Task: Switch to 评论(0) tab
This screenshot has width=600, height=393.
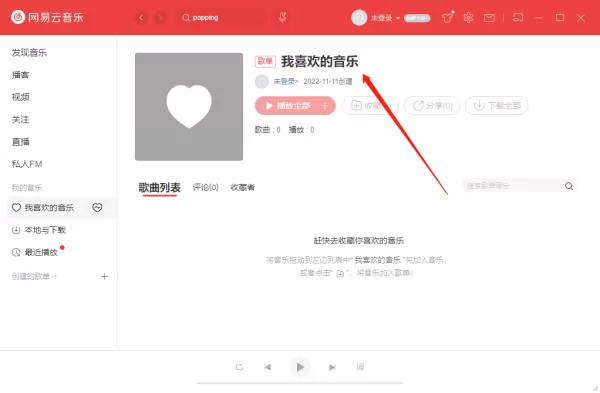Action: (205, 187)
